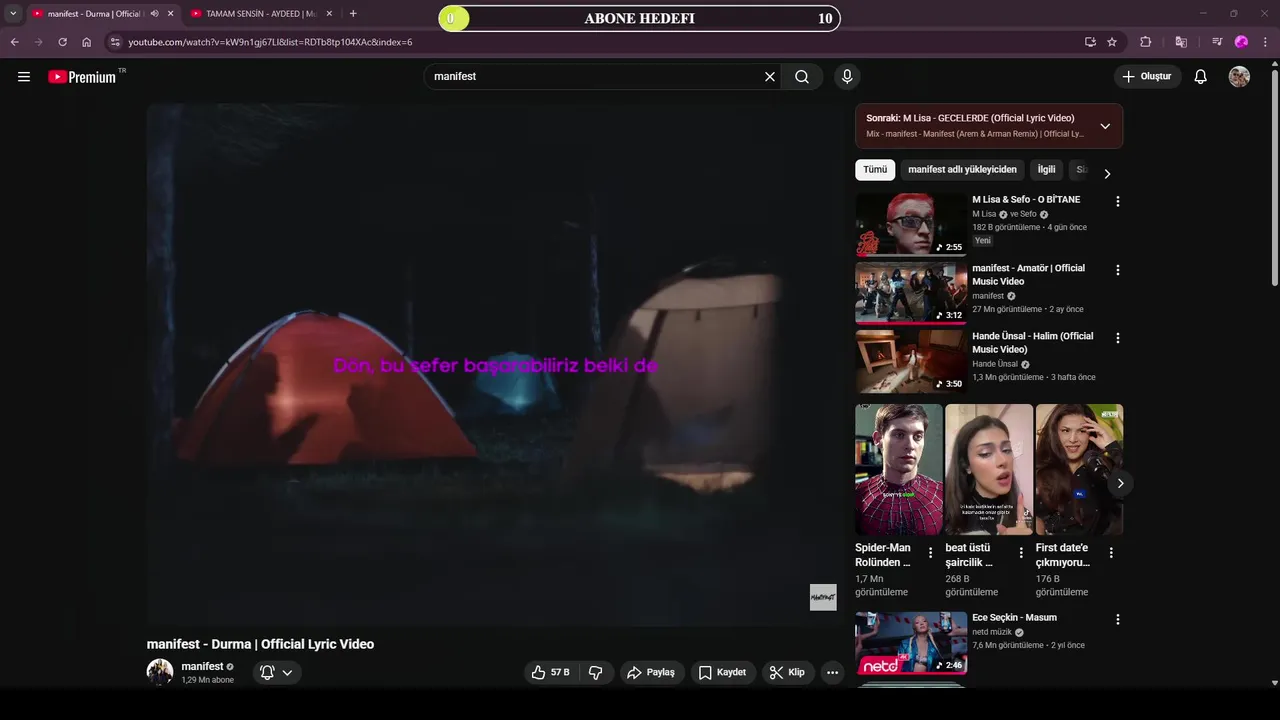Open Spider-Man Rolünden short

[899, 469]
